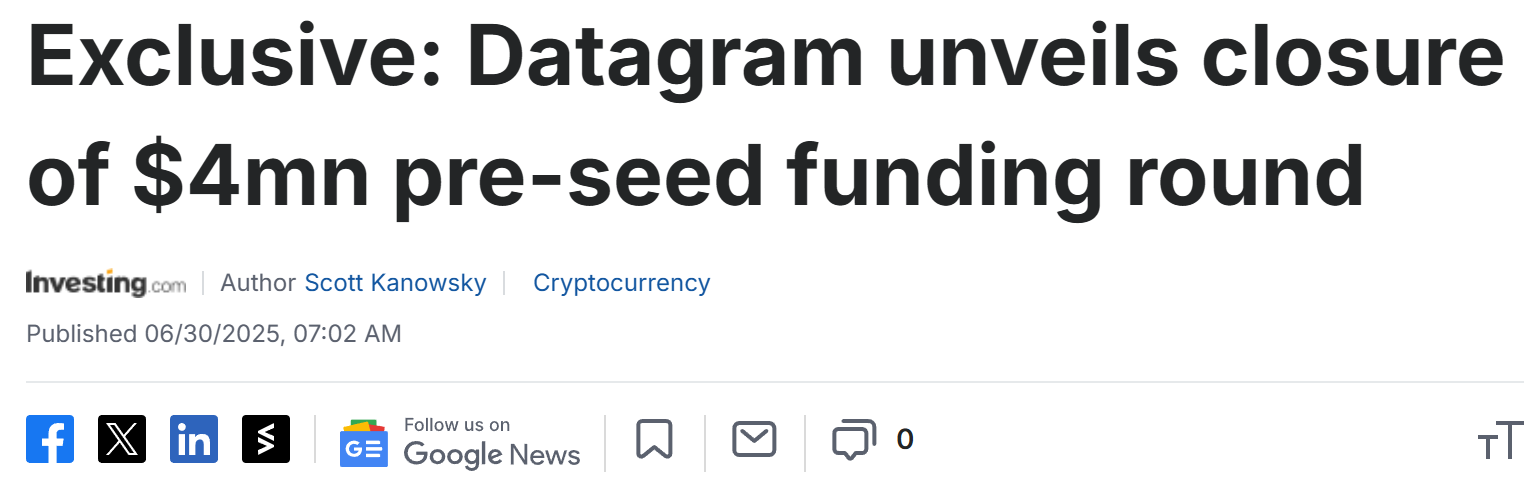Click '$4mn' in the article headline
The width and height of the screenshot is (1539, 503).
(260, 175)
